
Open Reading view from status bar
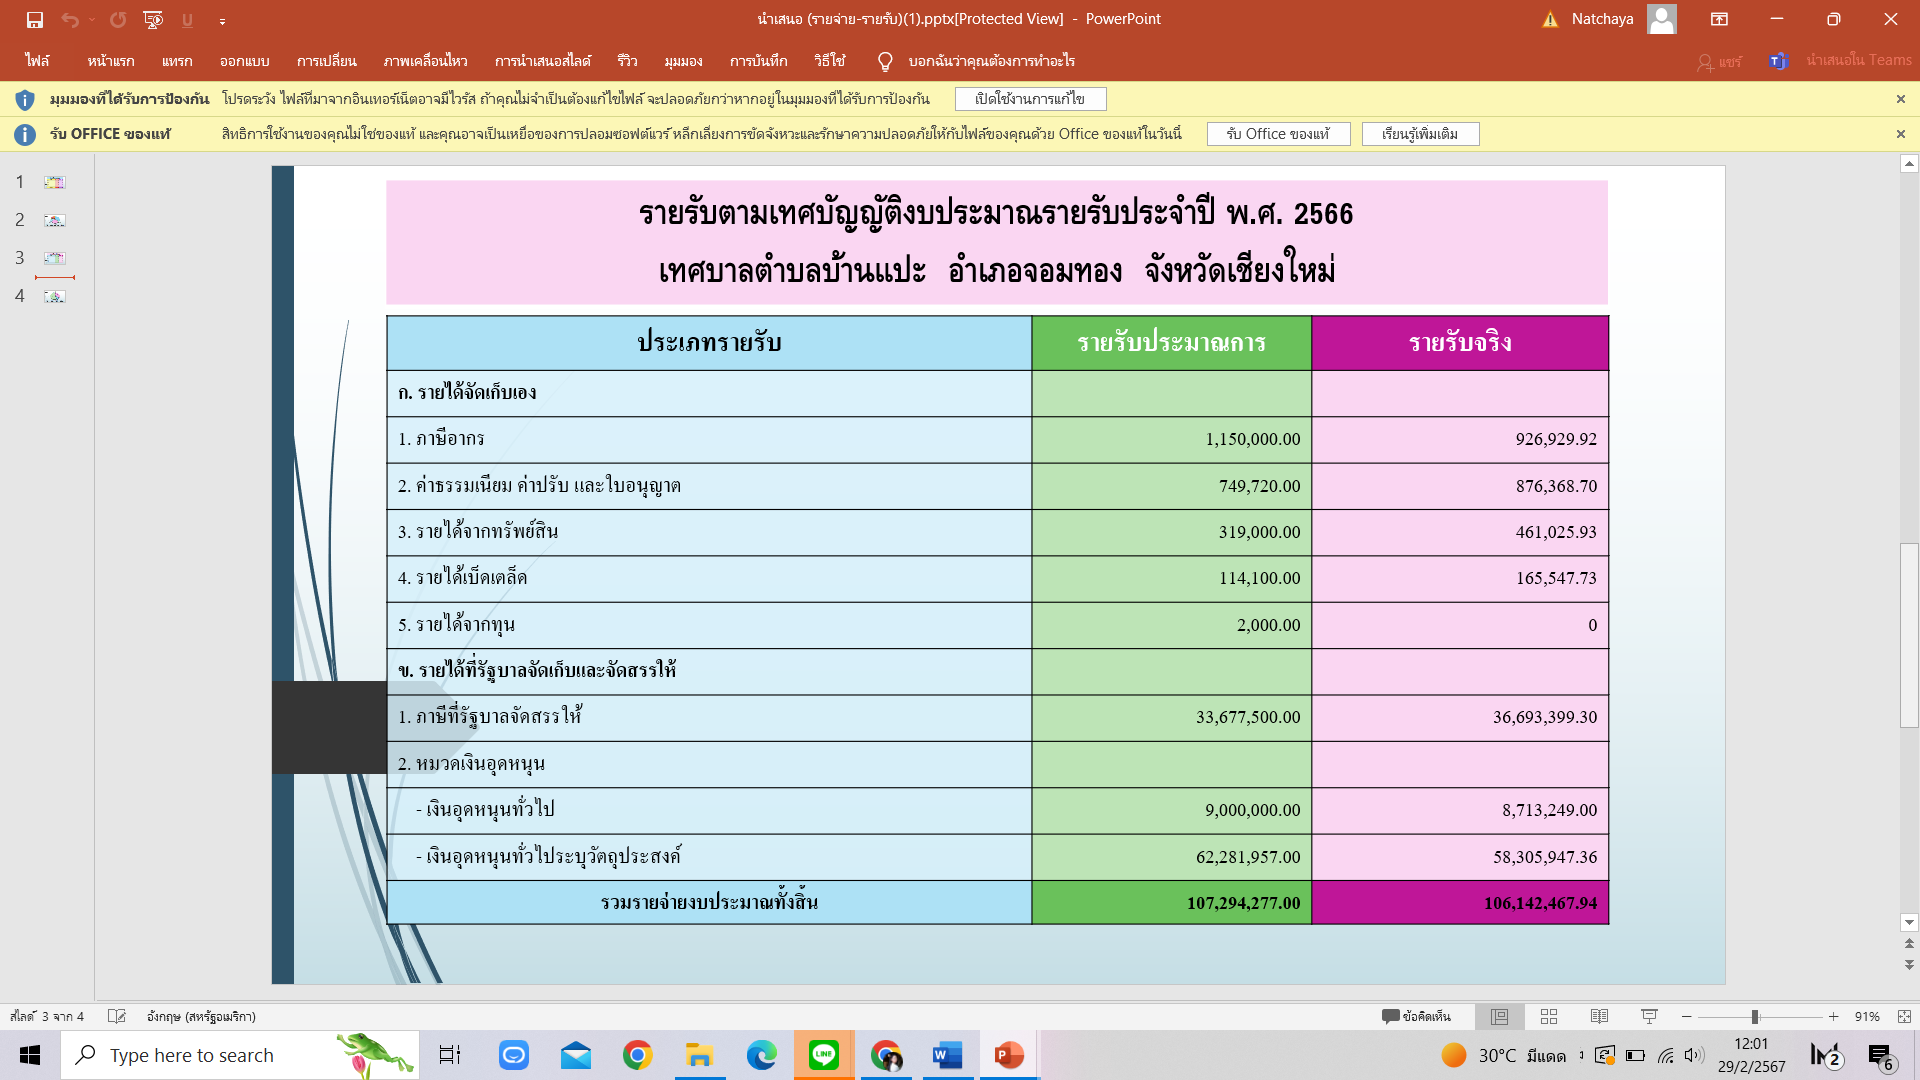click(x=1599, y=1016)
